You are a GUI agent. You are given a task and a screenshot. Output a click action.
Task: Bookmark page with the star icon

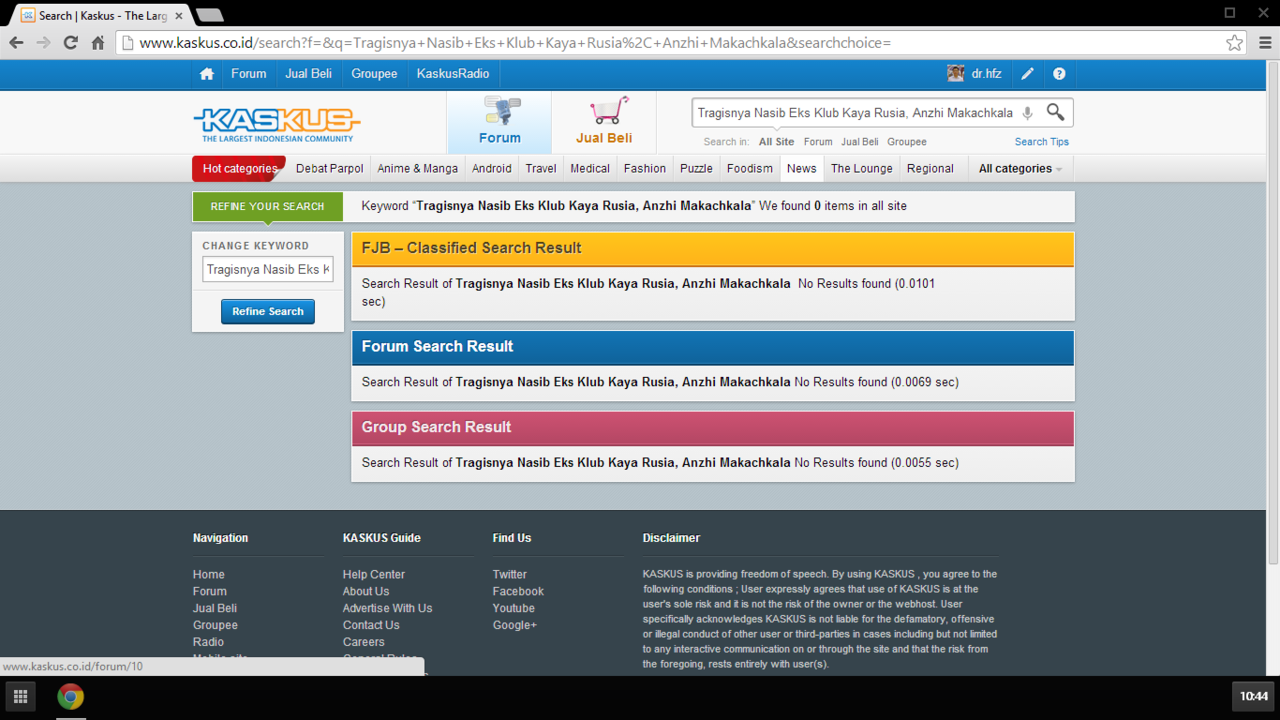1234,42
